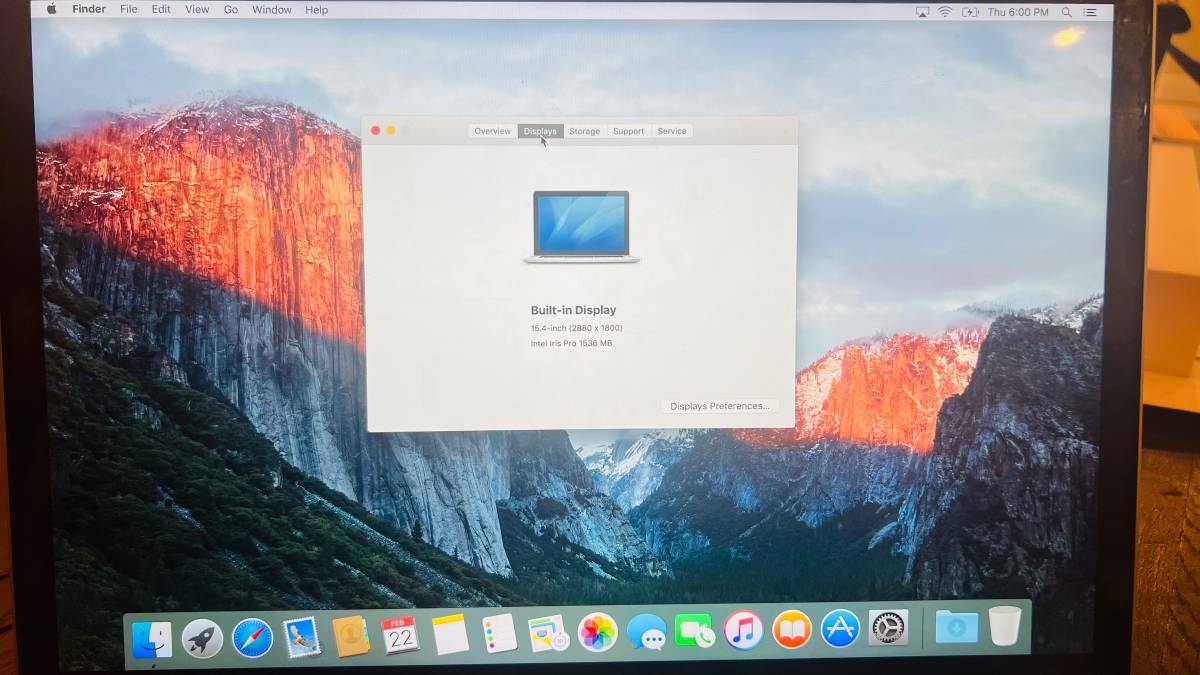Open the Window menu
The height and width of the screenshot is (675, 1200).
pos(272,10)
